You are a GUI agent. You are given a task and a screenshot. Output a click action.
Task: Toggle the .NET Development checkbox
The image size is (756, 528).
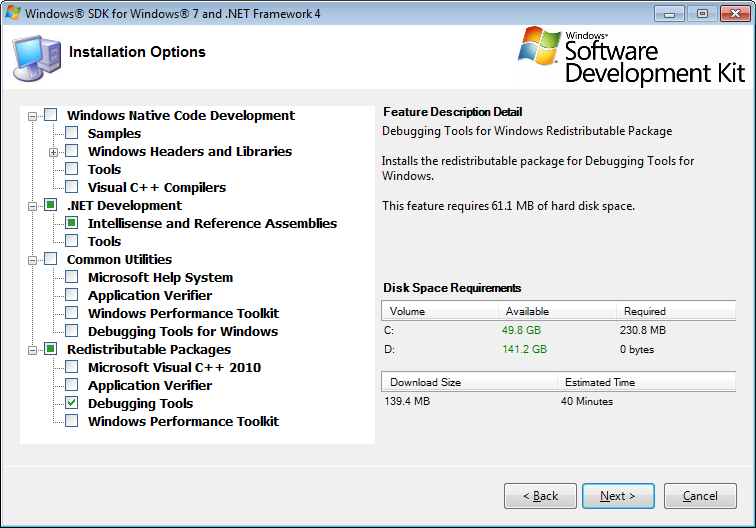51,205
